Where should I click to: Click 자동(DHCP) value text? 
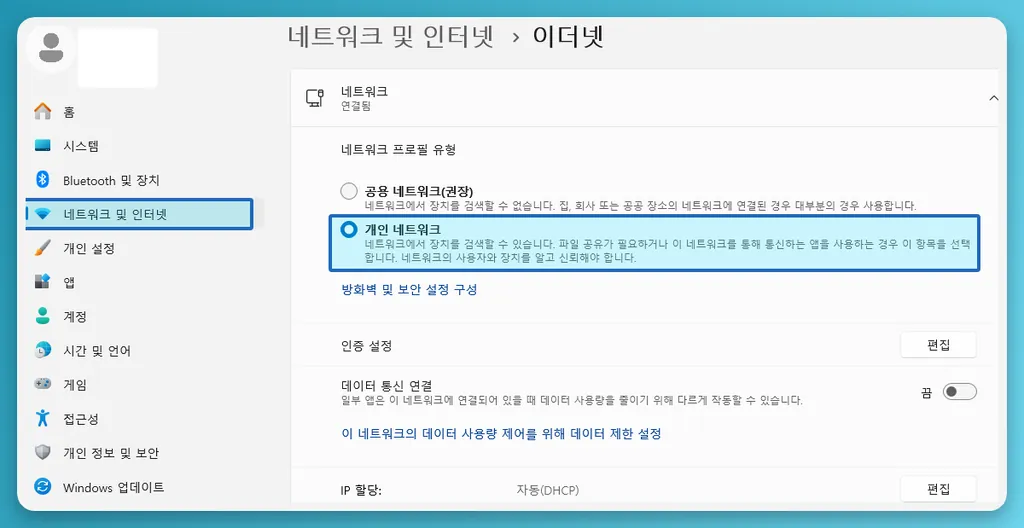point(547,489)
